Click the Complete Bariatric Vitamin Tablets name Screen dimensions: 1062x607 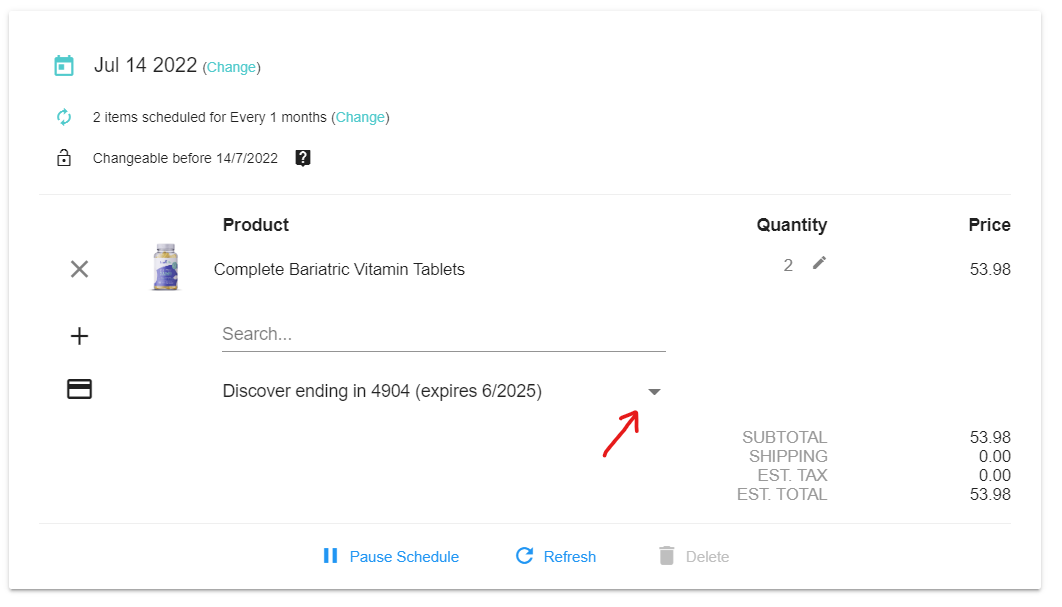coord(339,269)
